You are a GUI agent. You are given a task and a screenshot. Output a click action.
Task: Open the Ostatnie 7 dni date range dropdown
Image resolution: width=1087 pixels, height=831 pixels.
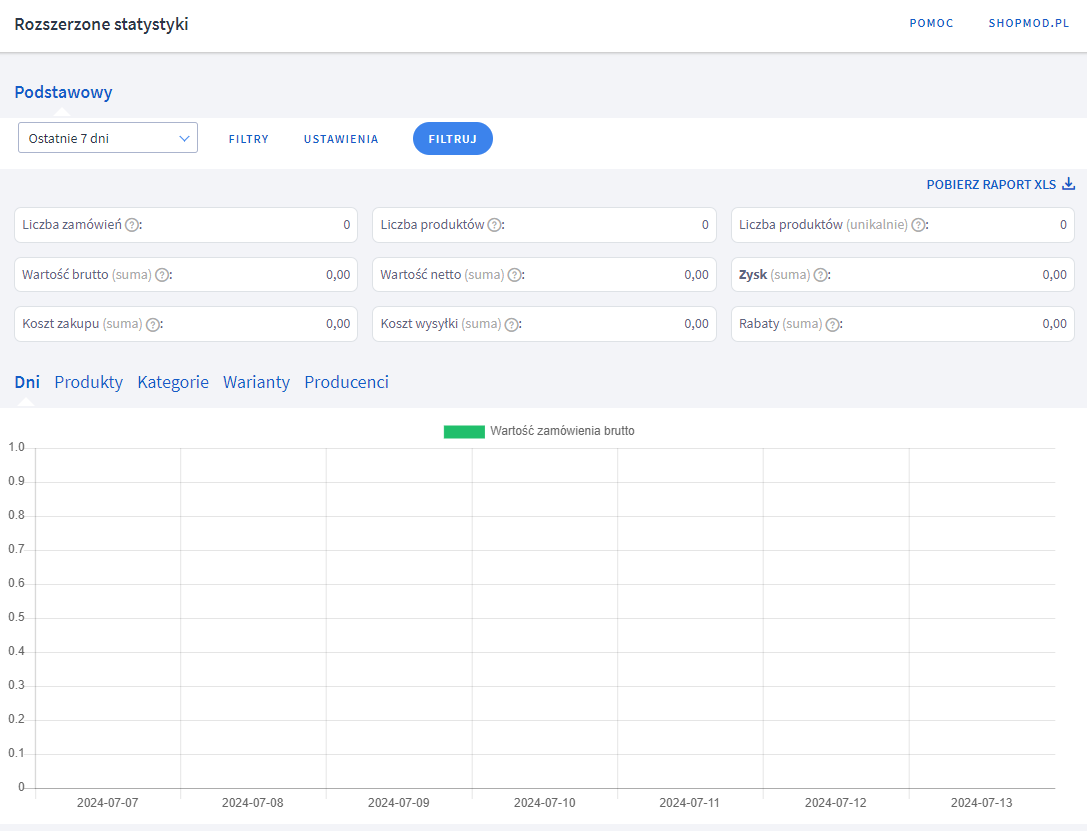click(x=108, y=138)
